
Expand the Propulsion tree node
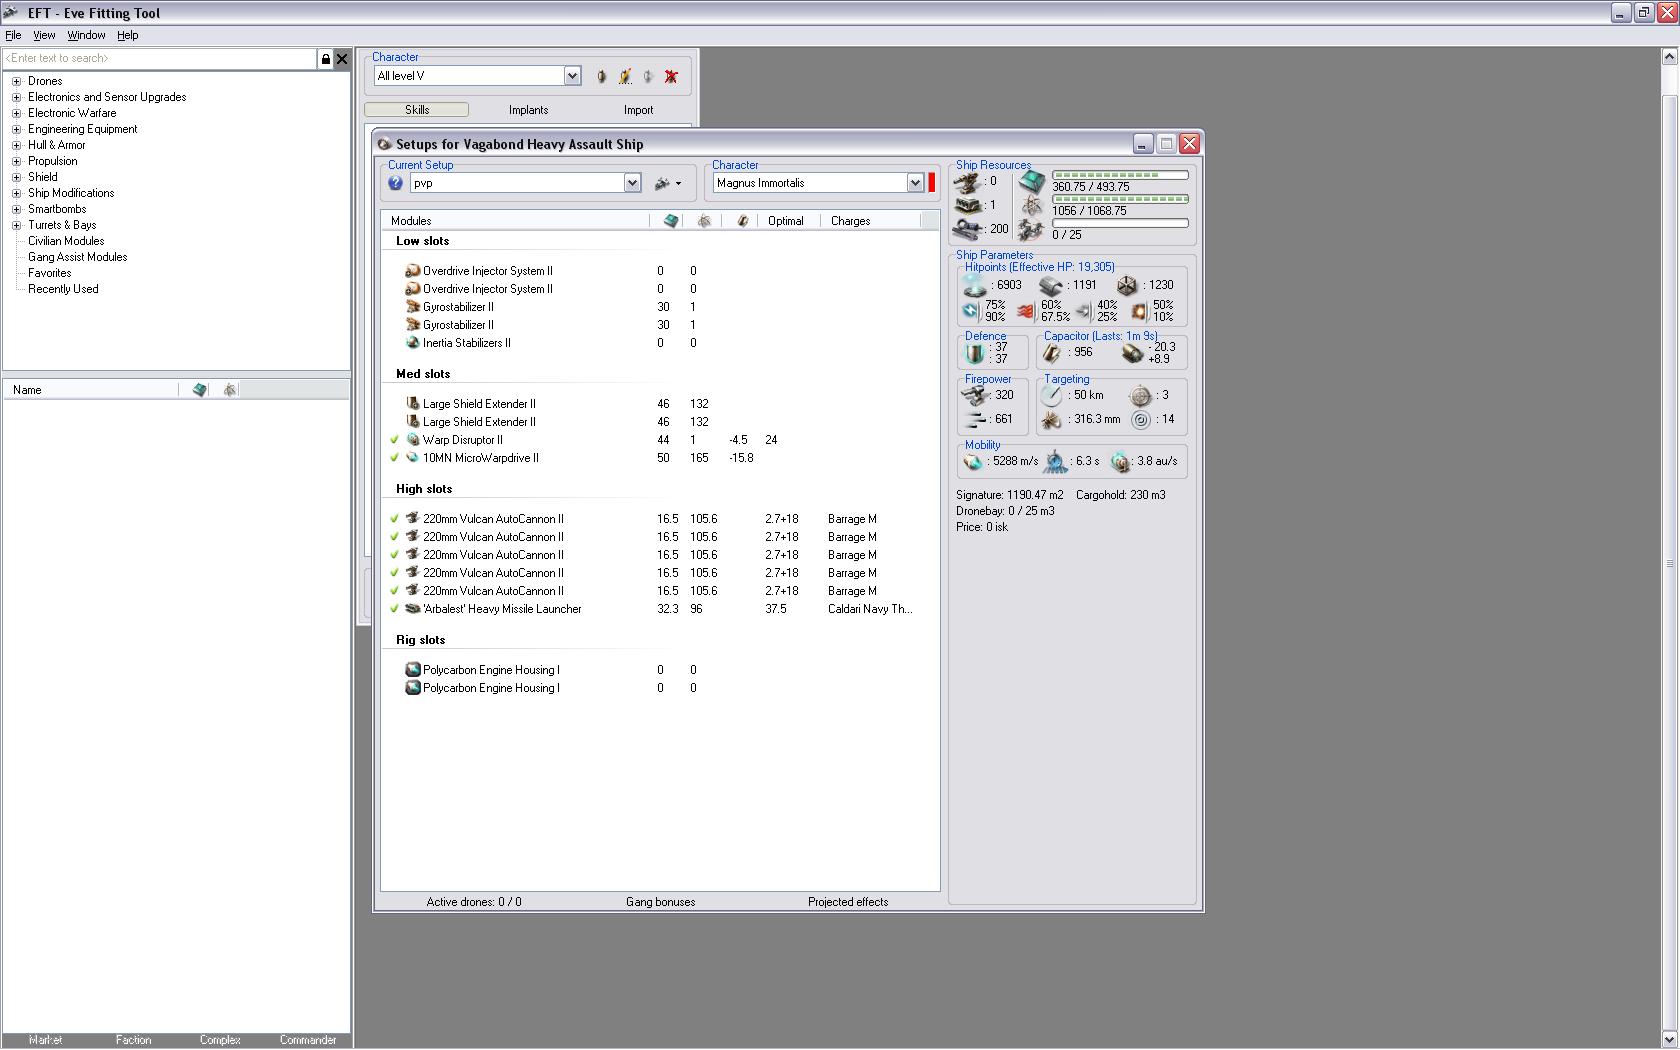pyautogui.click(x=16, y=161)
